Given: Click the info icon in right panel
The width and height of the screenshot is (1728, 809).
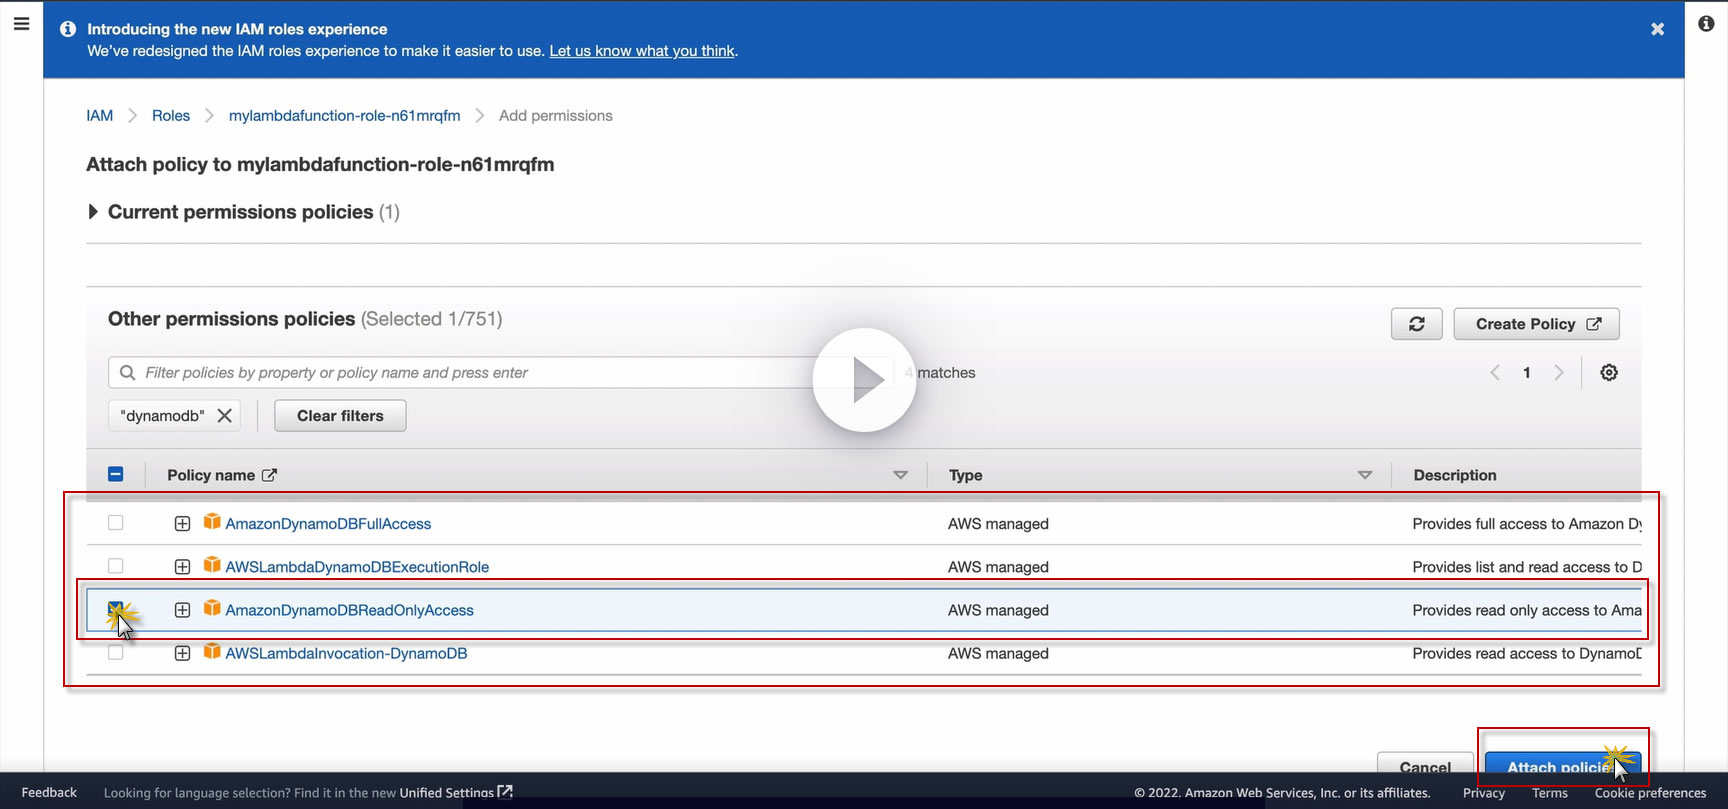Looking at the screenshot, I should click(1706, 24).
